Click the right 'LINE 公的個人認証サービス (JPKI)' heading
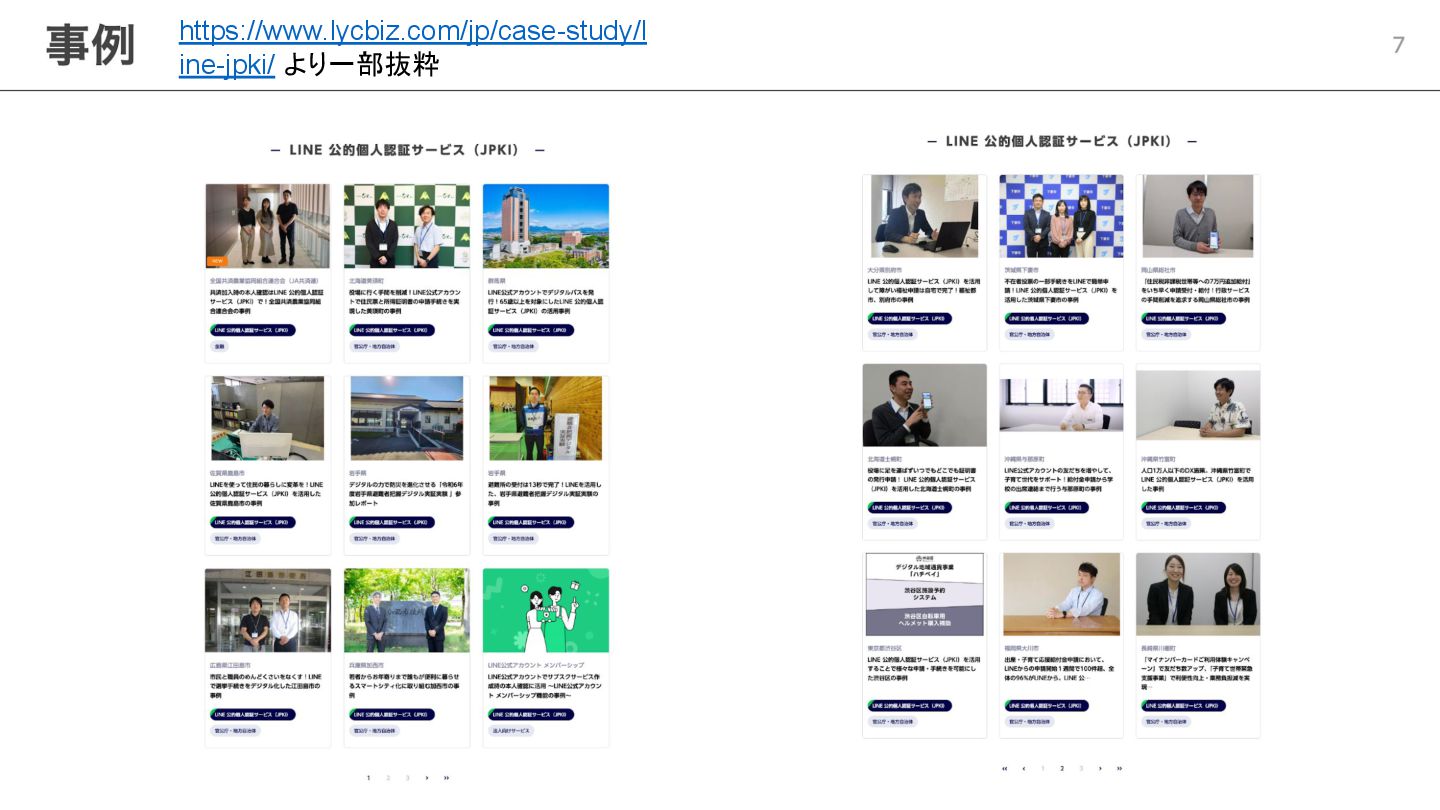Screen dimensions: 1440x810 (x=1062, y=141)
